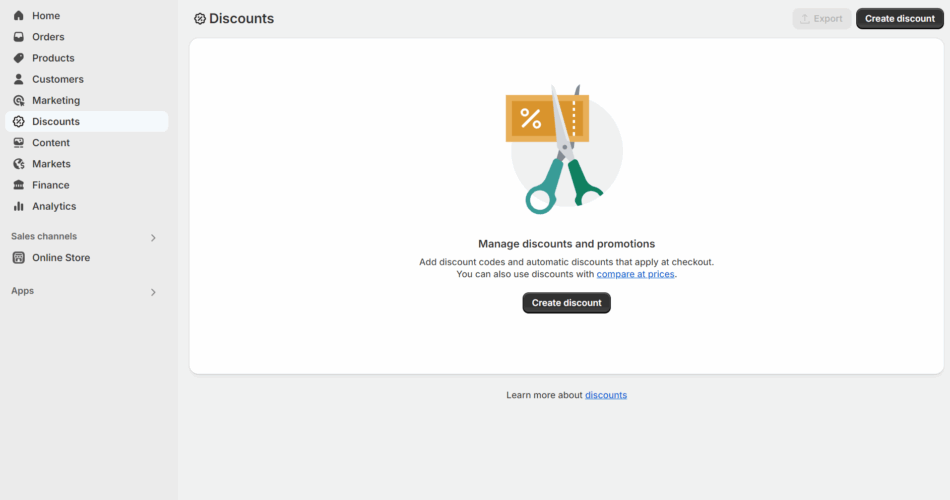Follow the compare at prices link
This screenshot has height=500, width=950.
pyautogui.click(x=636, y=275)
